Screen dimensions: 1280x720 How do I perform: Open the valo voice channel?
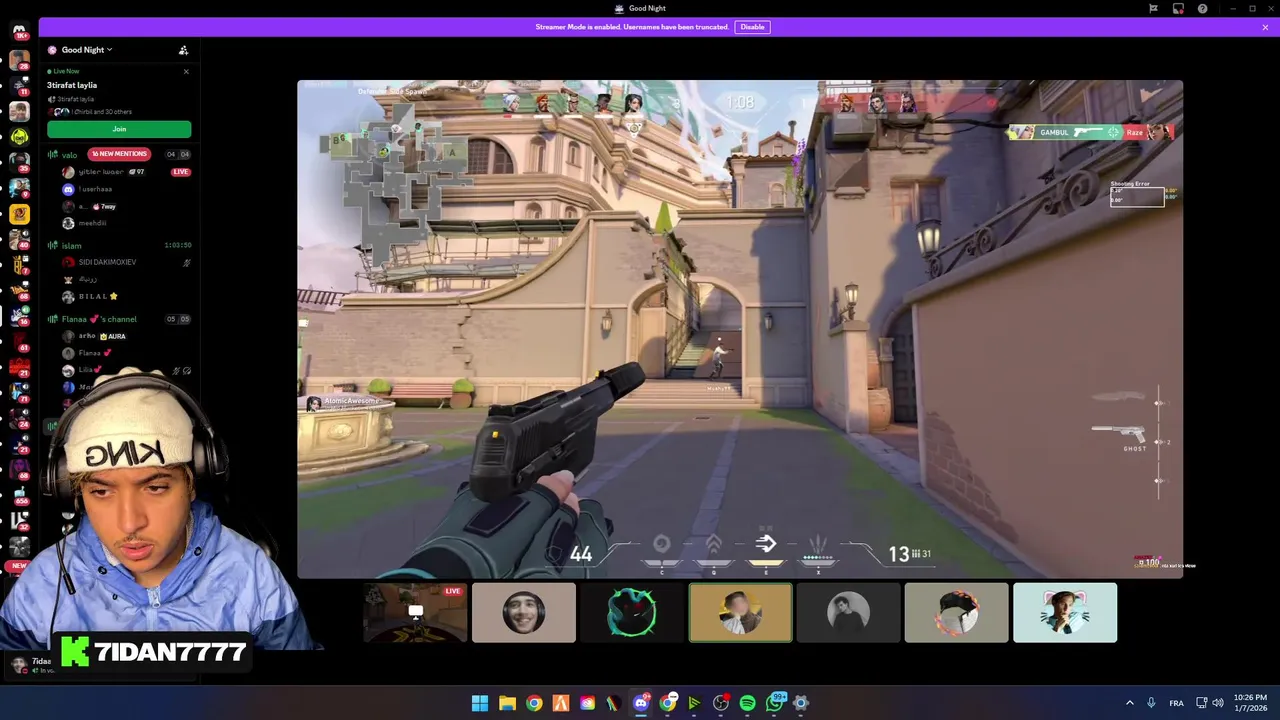tap(69, 155)
